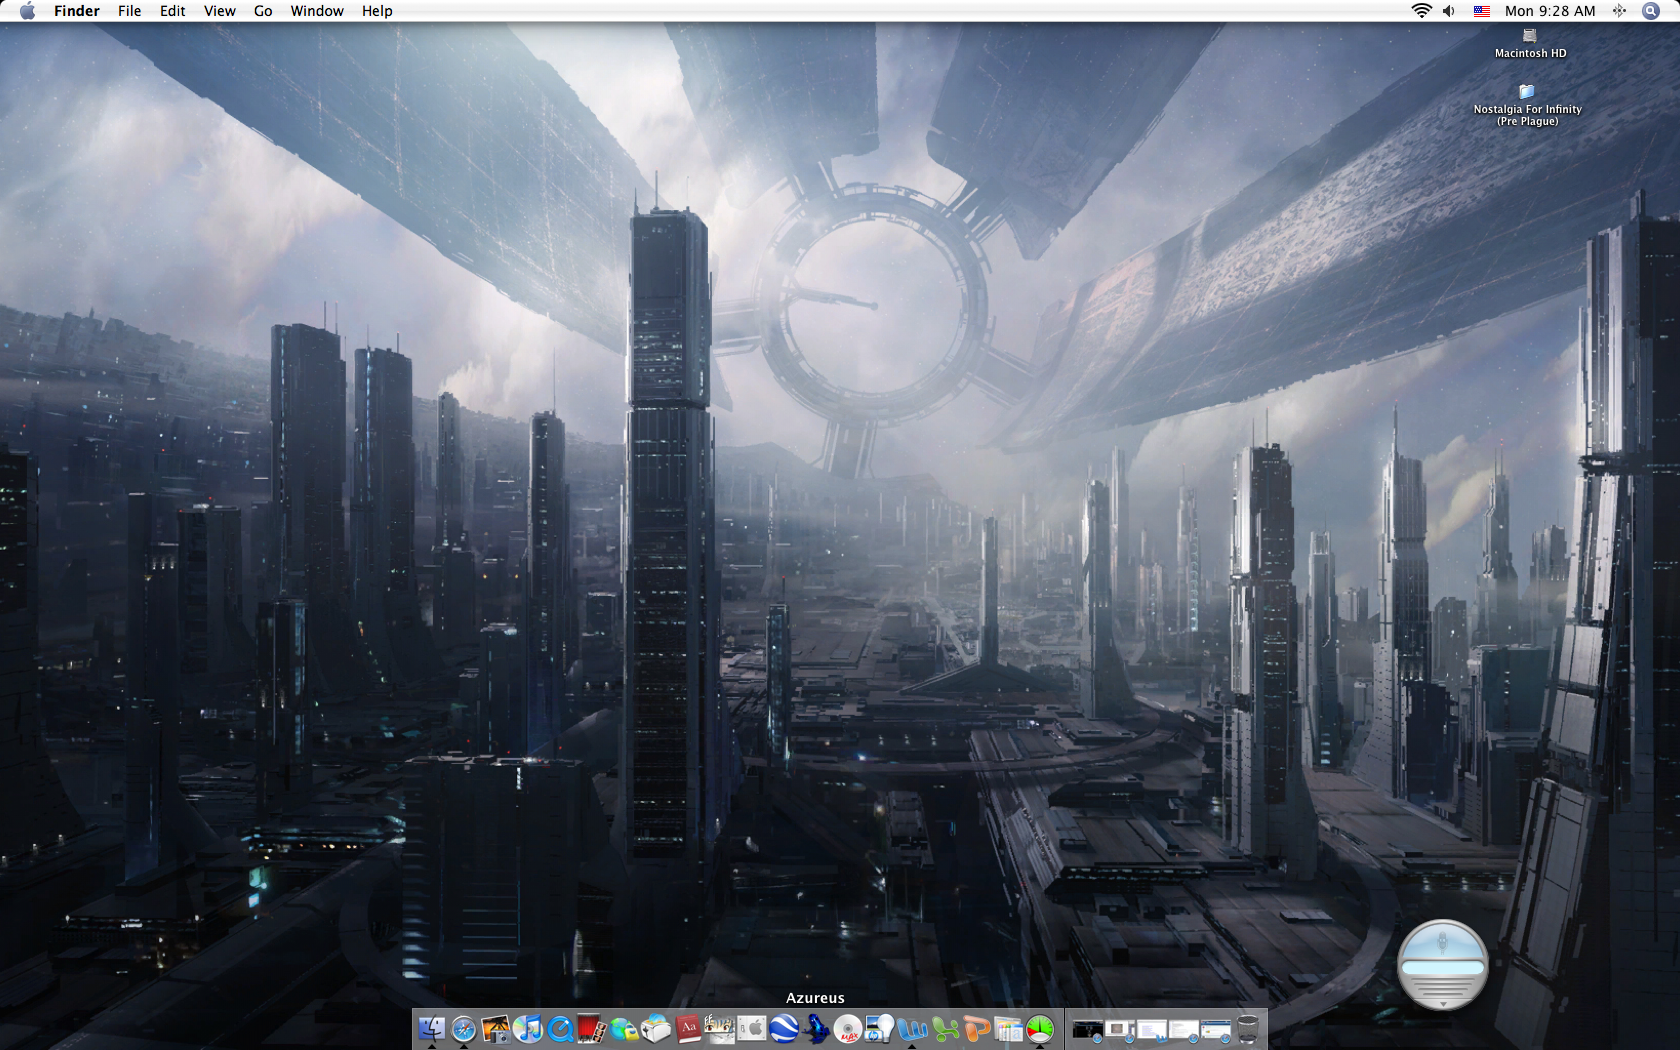Image resolution: width=1680 pixels, height=1050 pixels.
Task: Click the Nostalgia For Infinity (Pre Plague) label
Action: pyautogui.click(x=1527, y=115)
